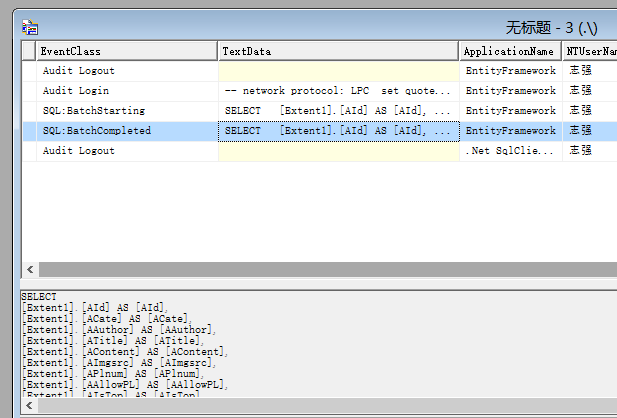Image resolution: width=617 pixels, height=418 pixels.
Task: Click the NTUserName column header
Action: coord(589,51)
